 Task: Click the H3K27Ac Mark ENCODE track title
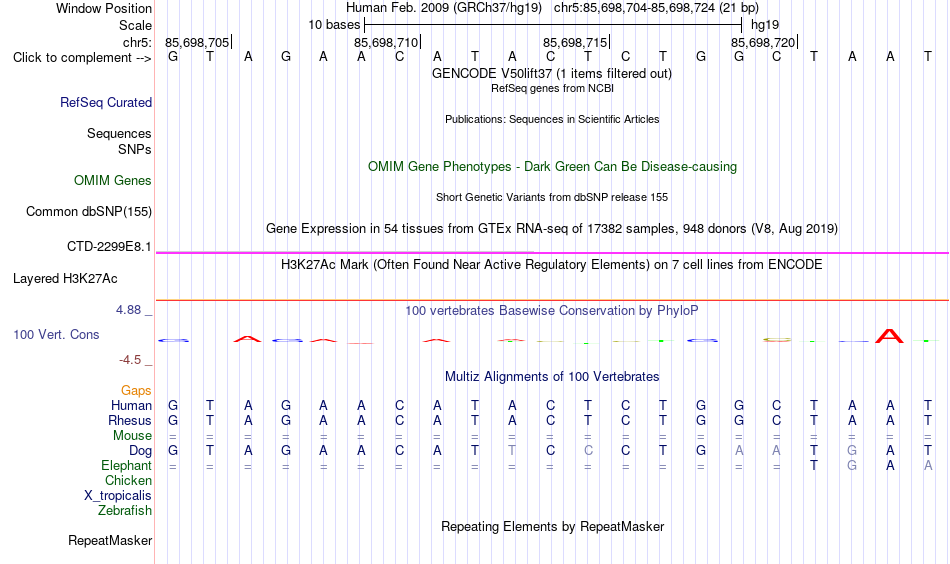pos(552,265)
